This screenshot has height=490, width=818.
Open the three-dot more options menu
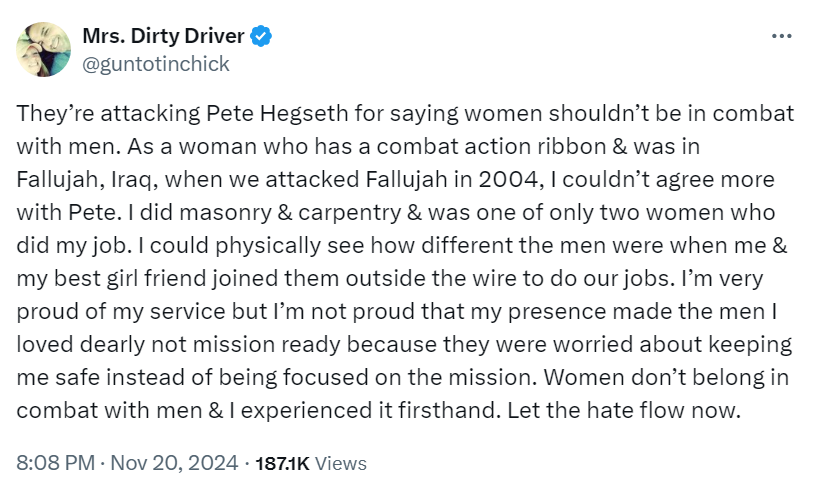point(781,37)
